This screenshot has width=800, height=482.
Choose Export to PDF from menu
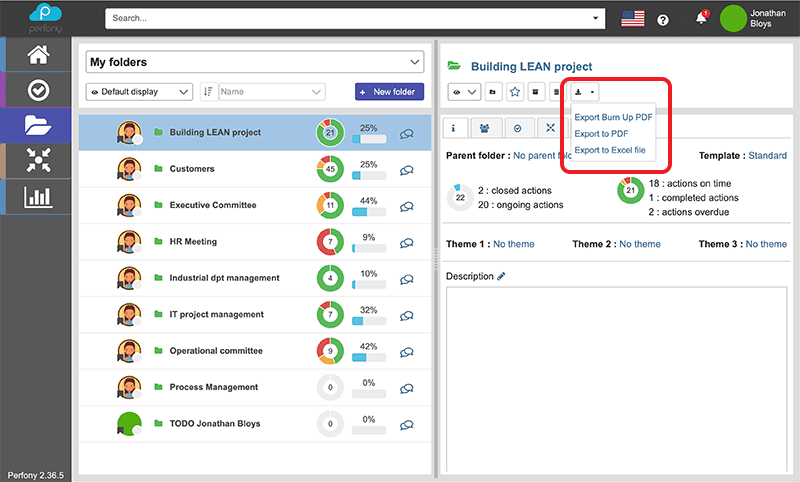coord(601,133)
